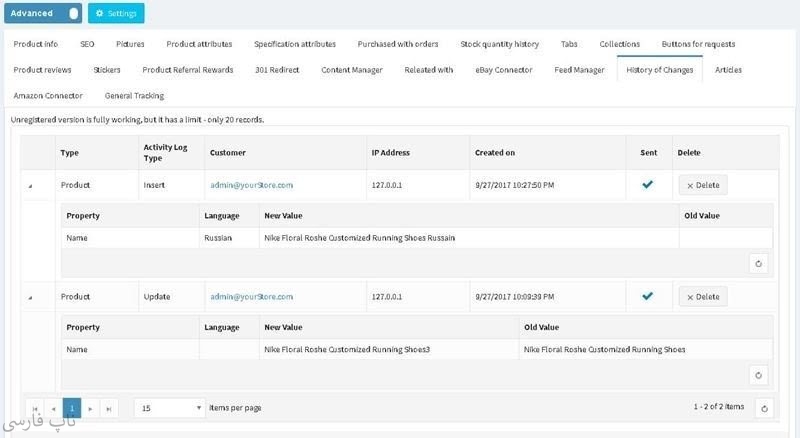Select page number 1 in pager
Viewport: 800px width, 438px height.
click(x=72, y=408)
